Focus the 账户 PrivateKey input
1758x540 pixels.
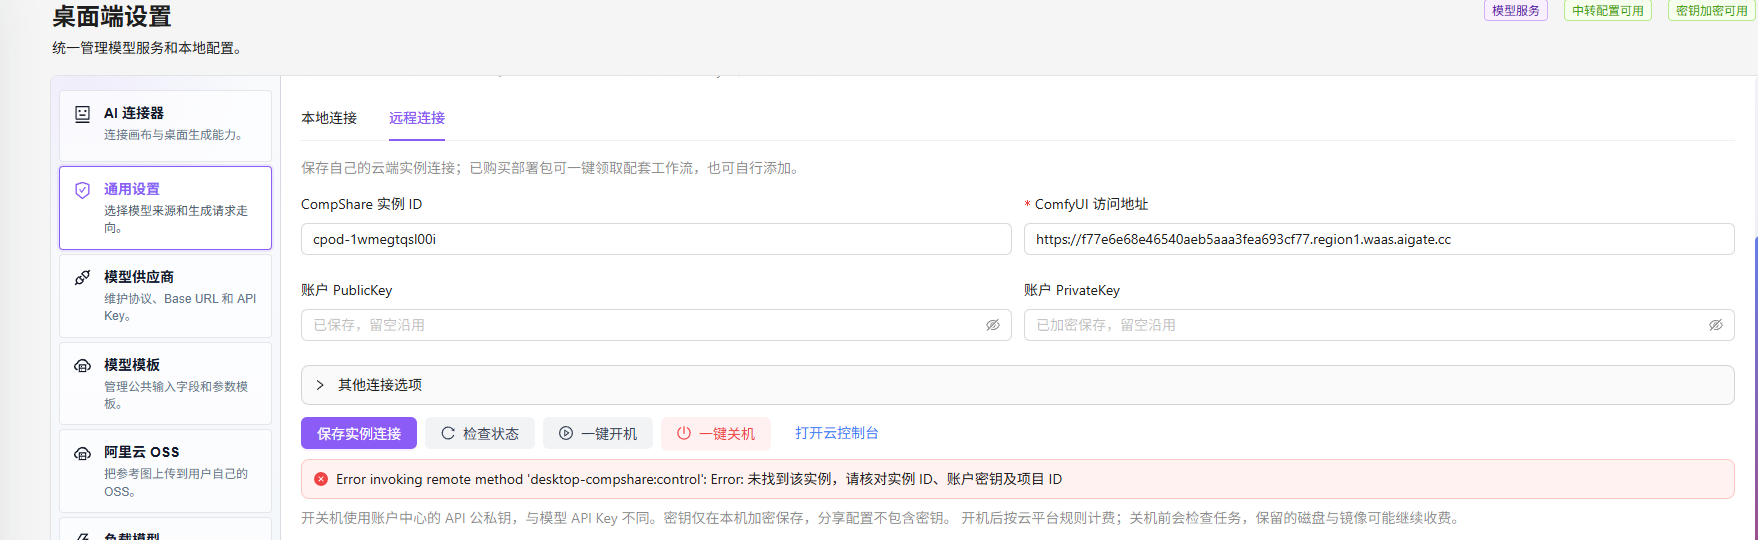coord(1379,325)
